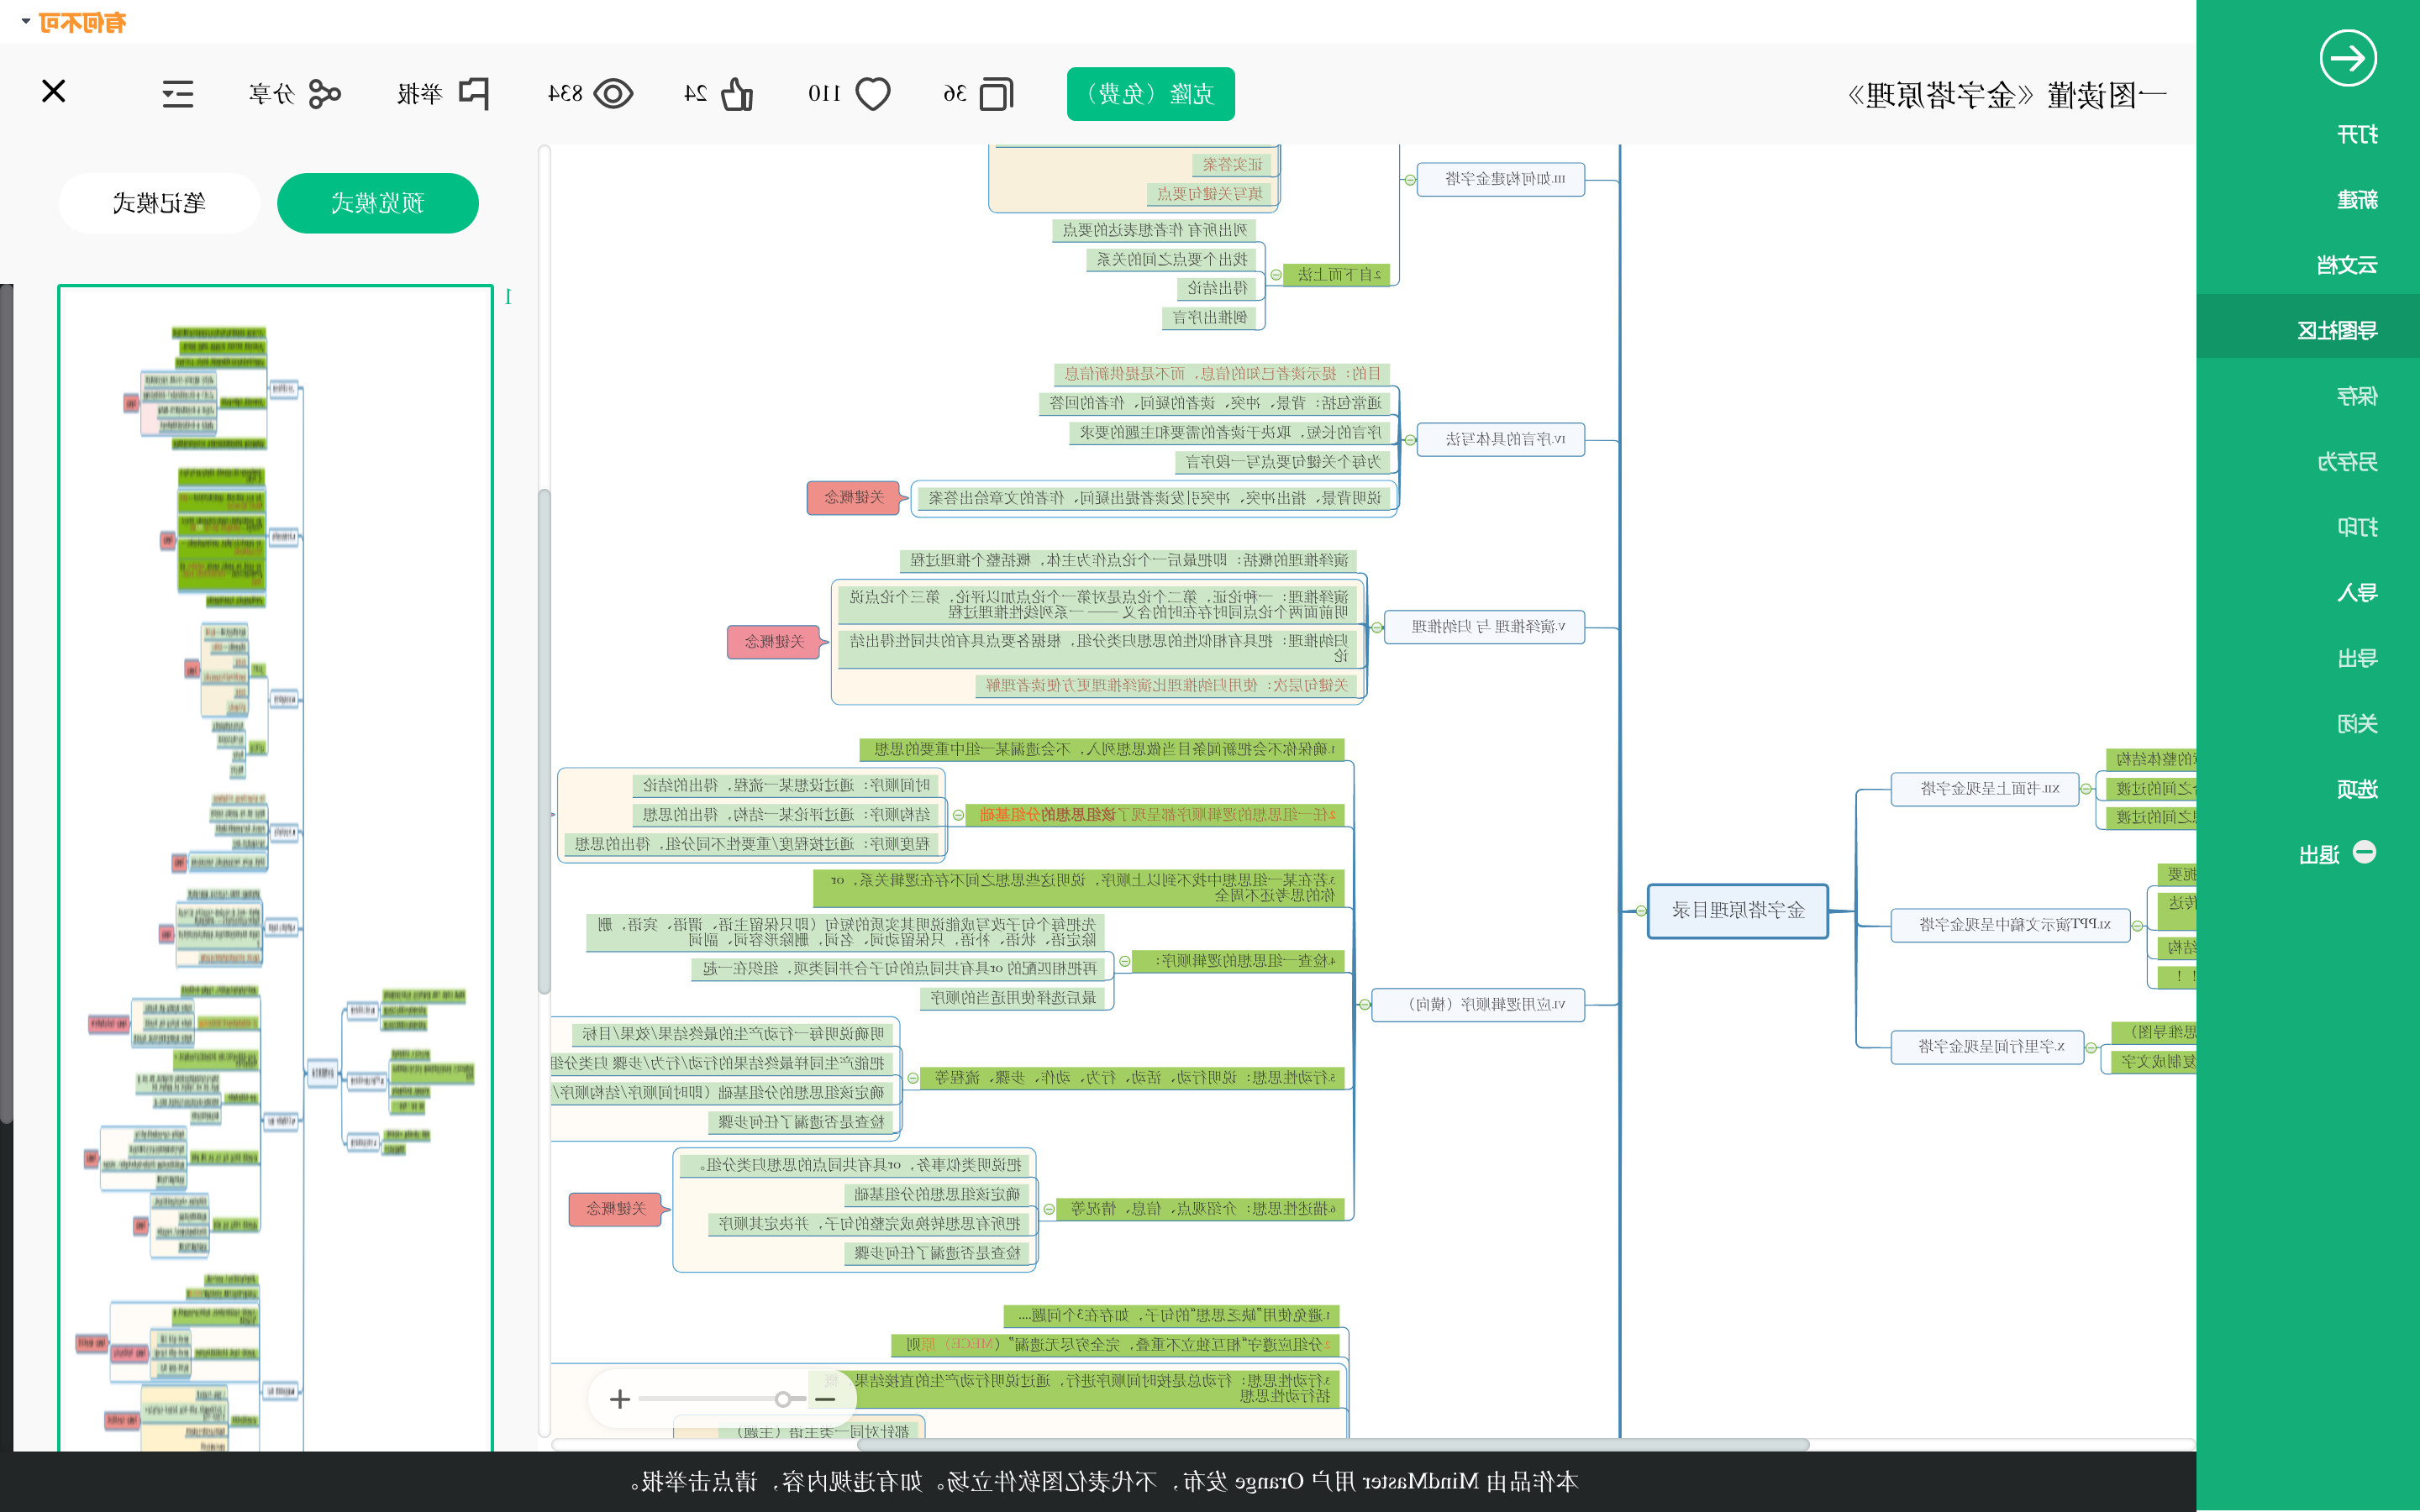Open 选项 in the sidebar menu
This screenshot has height=1512, width=2420.
click(2357, 789)
